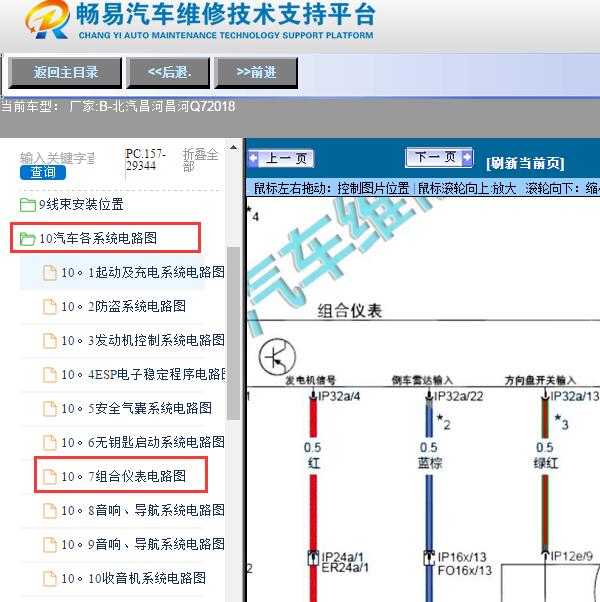Viewport: 600px width, 602px height.
Task: Click 折叠全部 to collapse all
Action: tap(200, 160)
